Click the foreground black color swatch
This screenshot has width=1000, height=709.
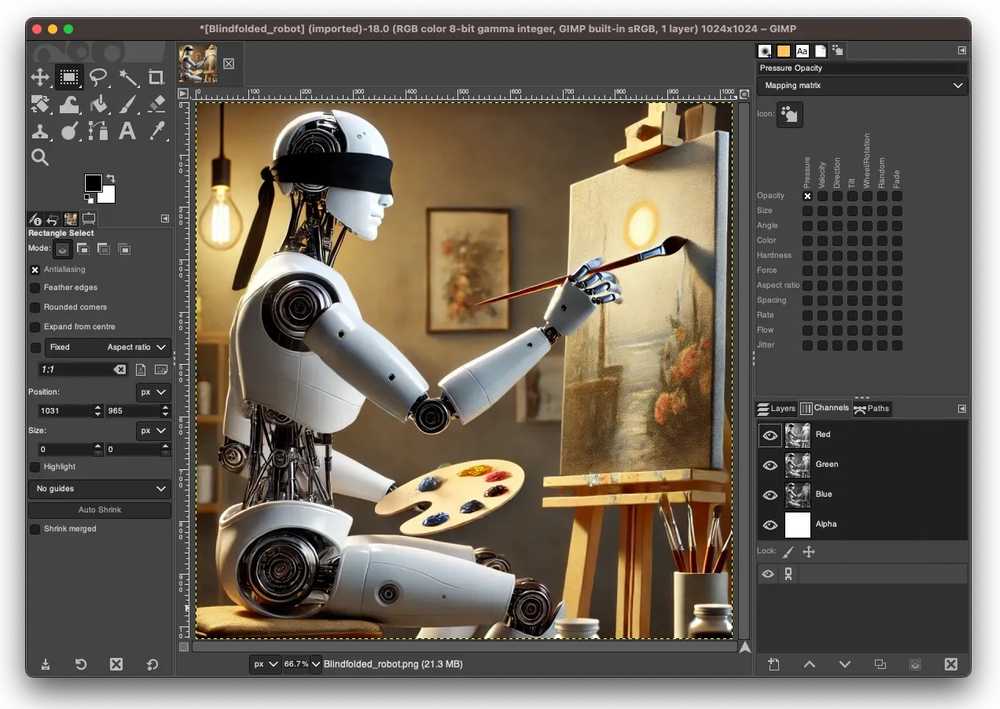click(93, 182)
